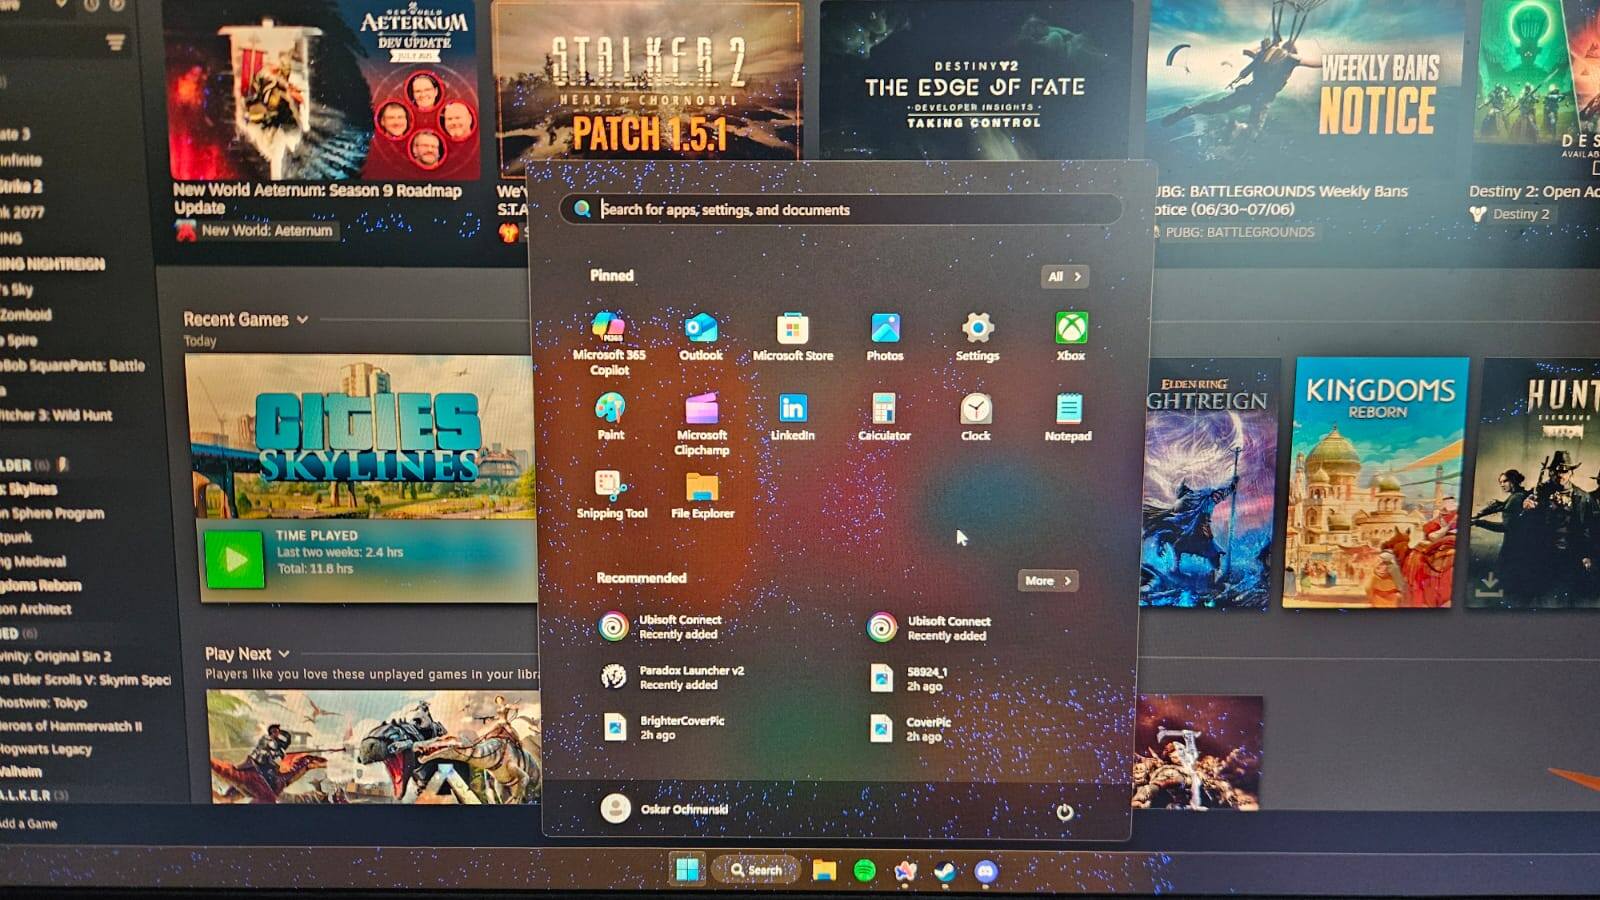Show All apps button in Pinned
The image size is (1600, 900).
click(1064, 276)
